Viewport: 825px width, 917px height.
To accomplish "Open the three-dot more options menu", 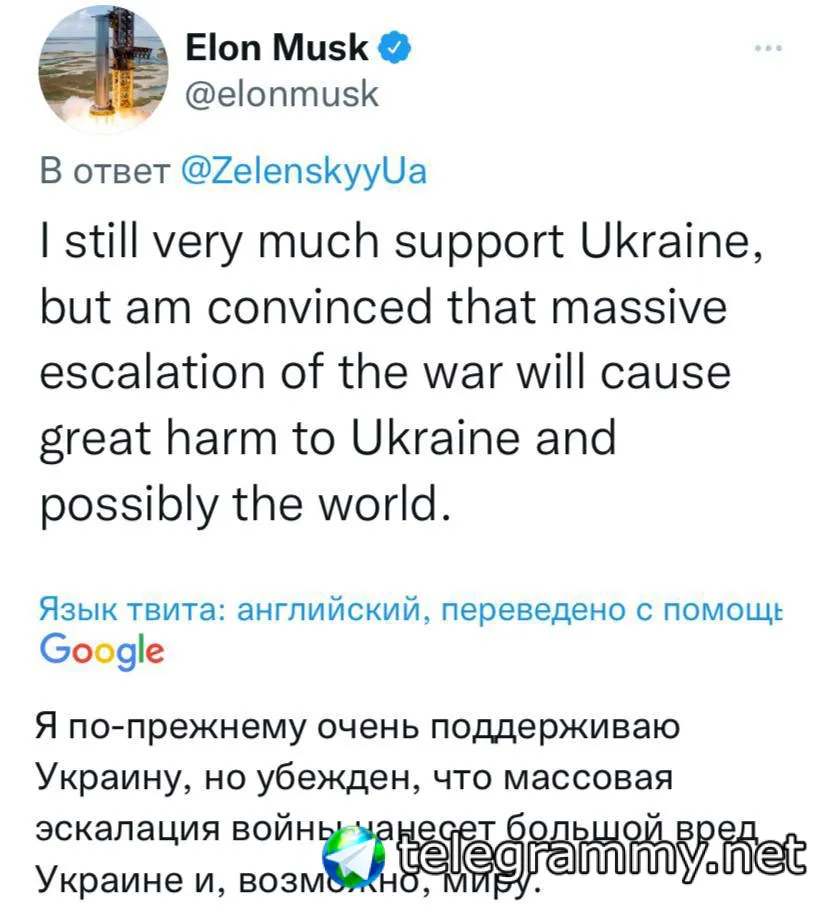I will tap(768, 49).
